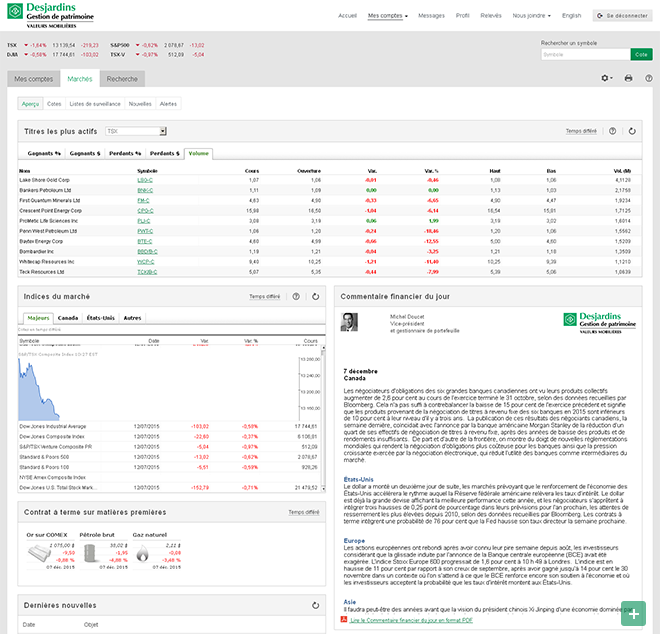Viewport: 660px width, 634px height.
Task: Open symbol link for First Quantum Minerals
Action: (x=143, y=200)
